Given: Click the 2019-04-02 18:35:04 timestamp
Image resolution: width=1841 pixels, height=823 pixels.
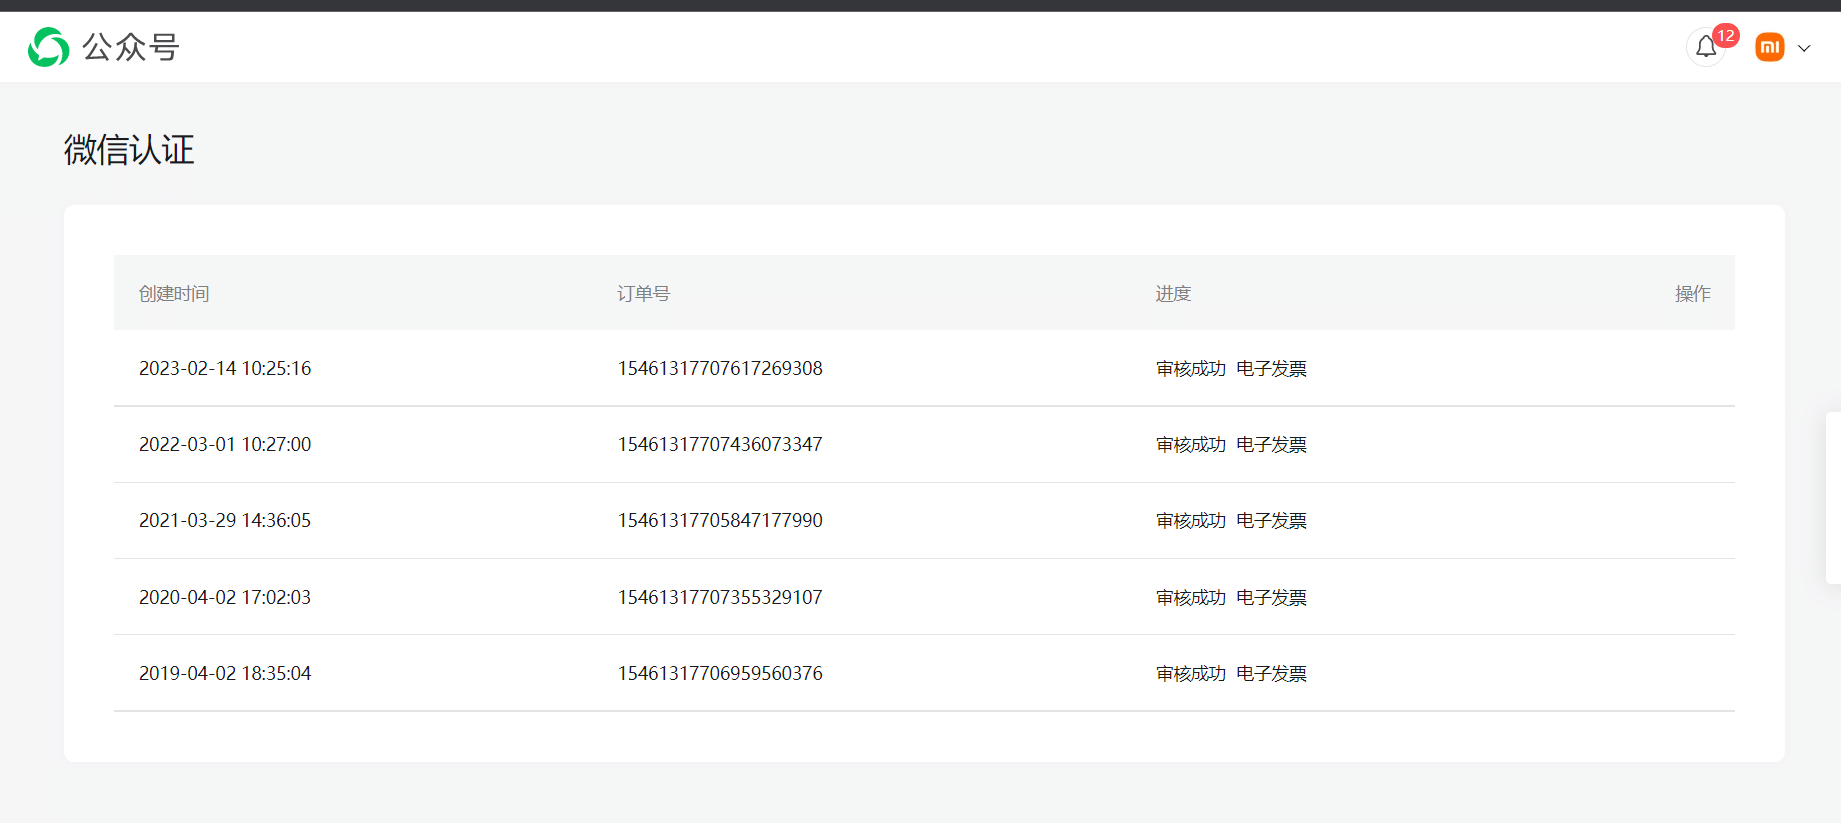Looking at the screenshot, I should click(225, 673).
